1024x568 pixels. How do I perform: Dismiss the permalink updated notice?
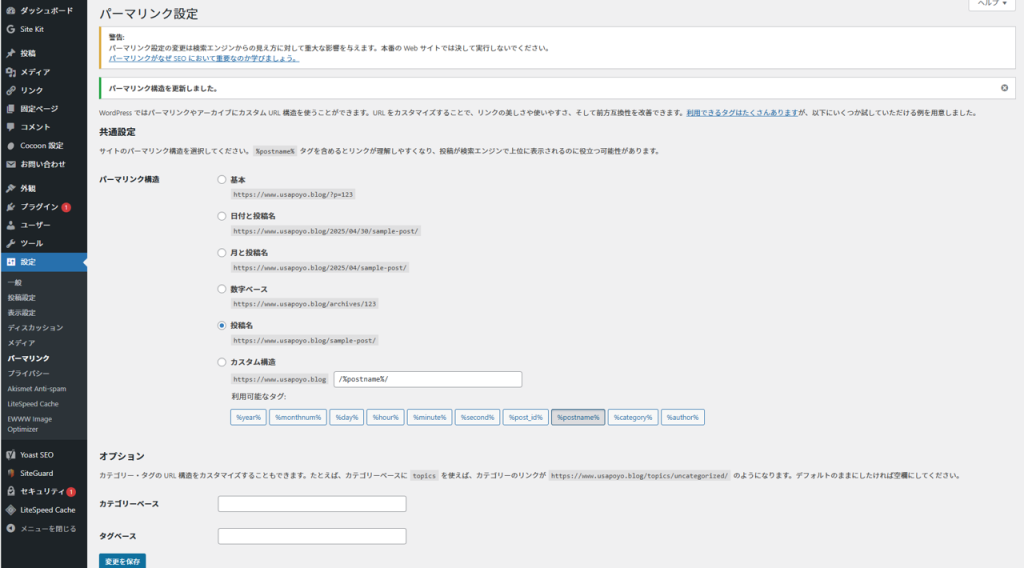(1004, 88)
